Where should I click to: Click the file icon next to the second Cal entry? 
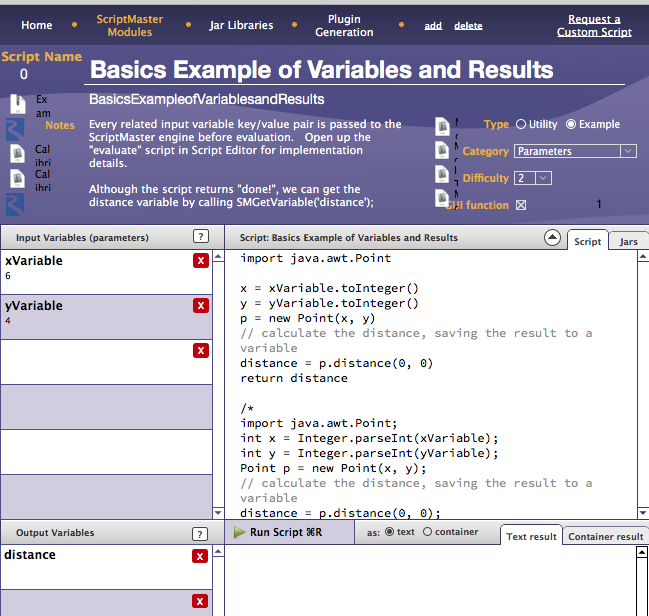coord(17,178)
